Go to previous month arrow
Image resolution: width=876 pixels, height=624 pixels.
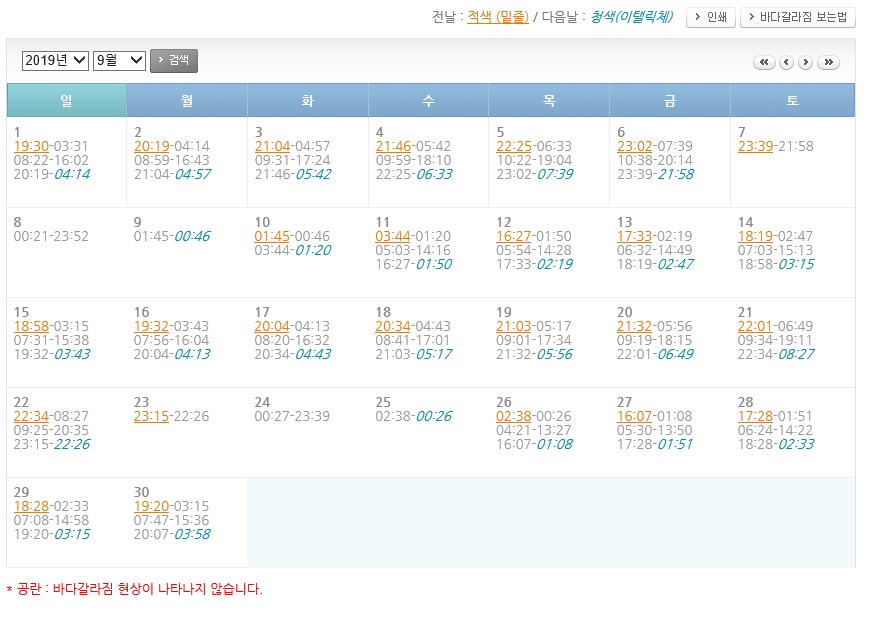(x=786, y=62)
